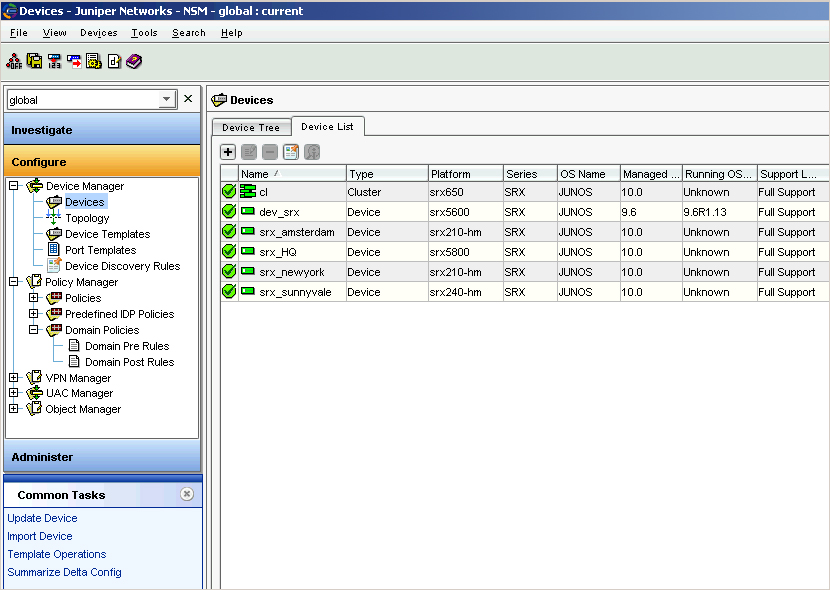Click the add device plus icon

pos(228,152)
